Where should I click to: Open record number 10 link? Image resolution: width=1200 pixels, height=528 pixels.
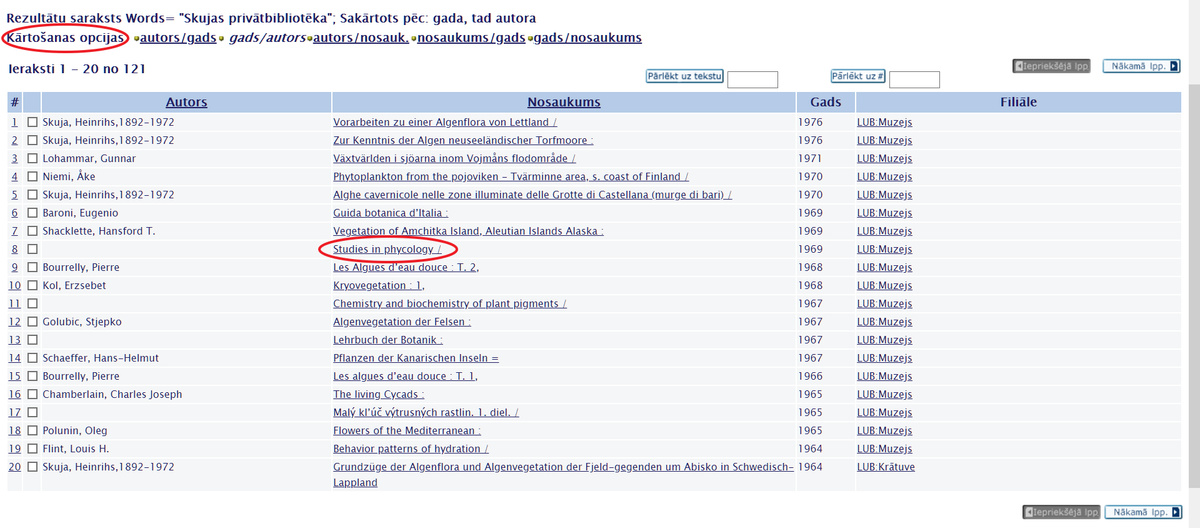(15, 285)
